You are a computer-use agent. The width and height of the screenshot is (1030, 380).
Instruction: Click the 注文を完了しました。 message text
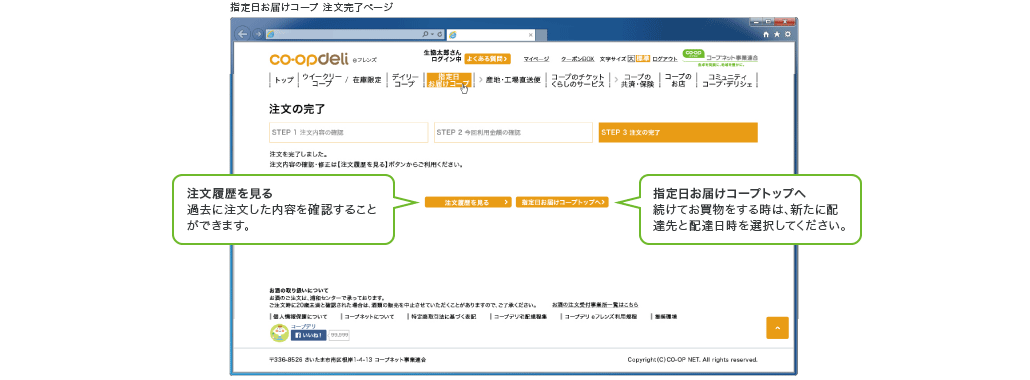298,154
